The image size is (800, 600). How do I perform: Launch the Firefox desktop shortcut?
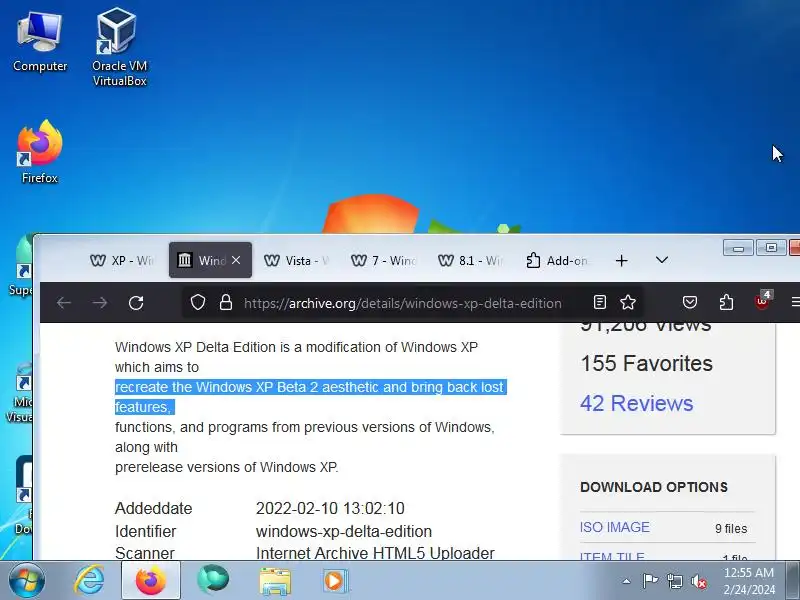point(39,152)
